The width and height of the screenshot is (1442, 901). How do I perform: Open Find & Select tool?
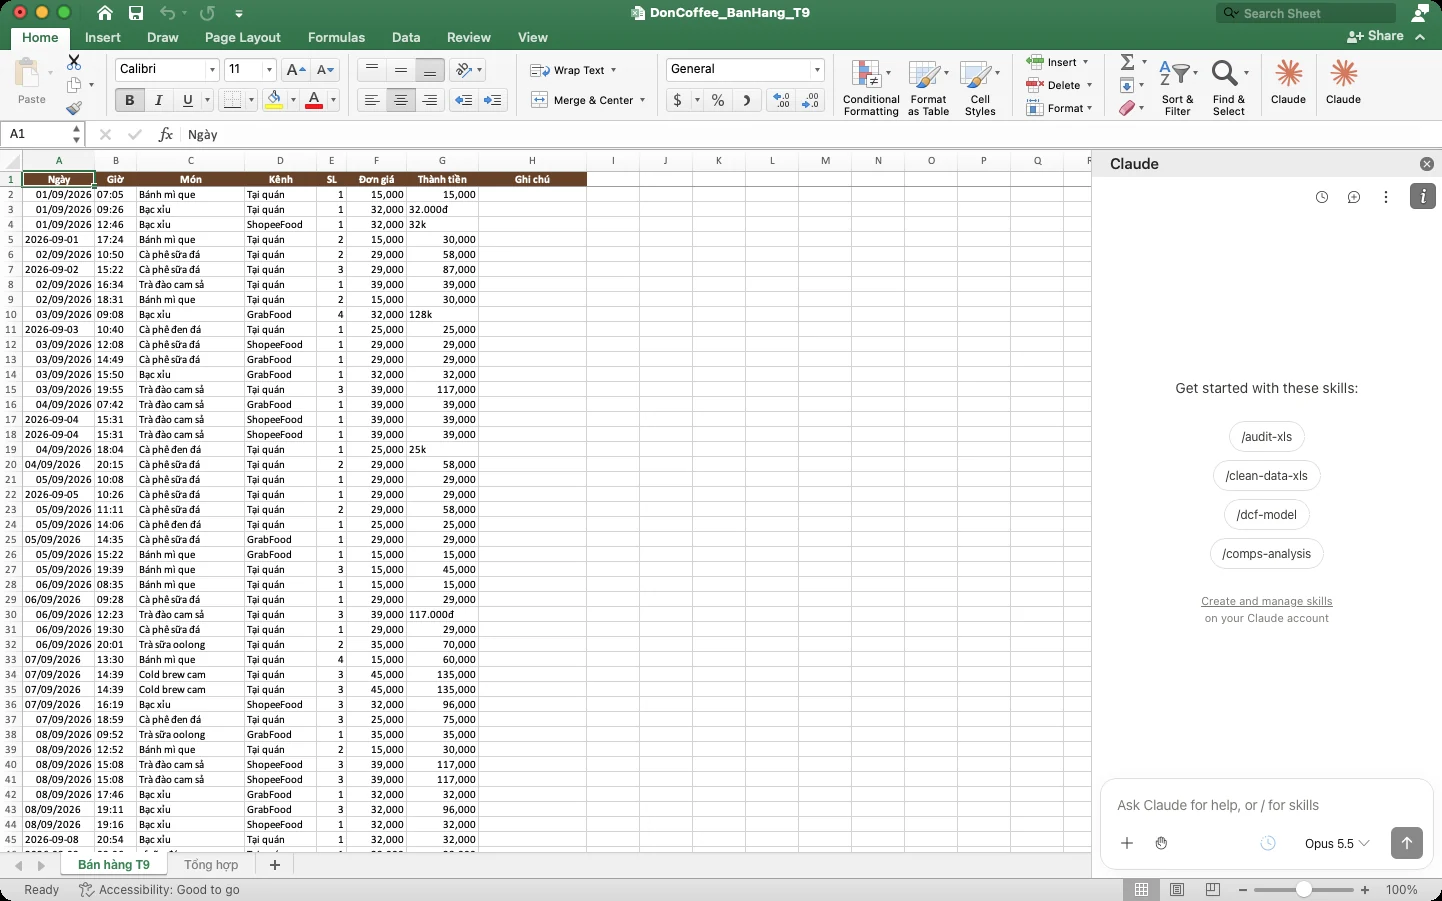(x=1229, y=88)
